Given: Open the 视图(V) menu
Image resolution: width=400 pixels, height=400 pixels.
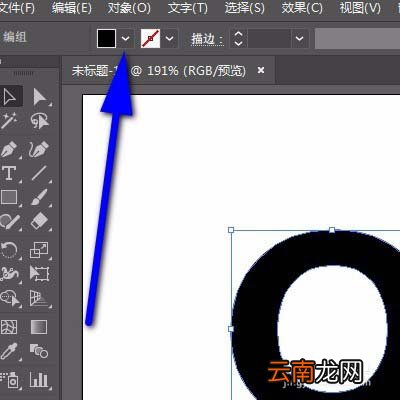Looking at the screenshot, I should click(x=360, y=8).
